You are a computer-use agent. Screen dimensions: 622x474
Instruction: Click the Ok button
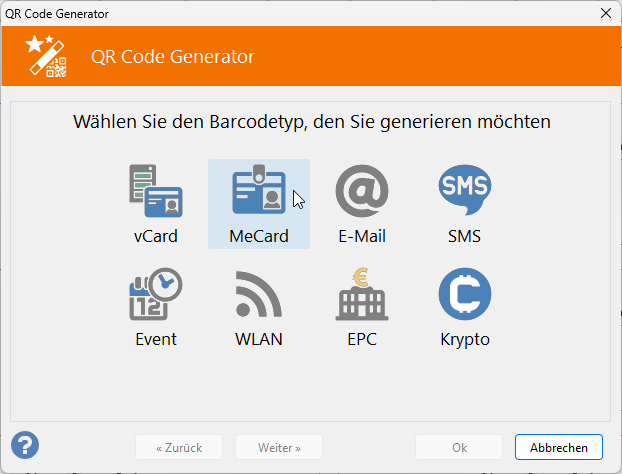[459, 447]
